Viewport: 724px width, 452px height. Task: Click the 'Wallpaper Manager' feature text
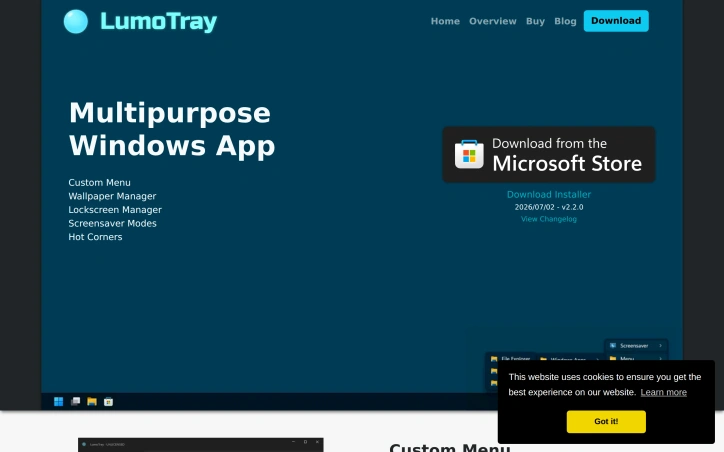[112, 196]
